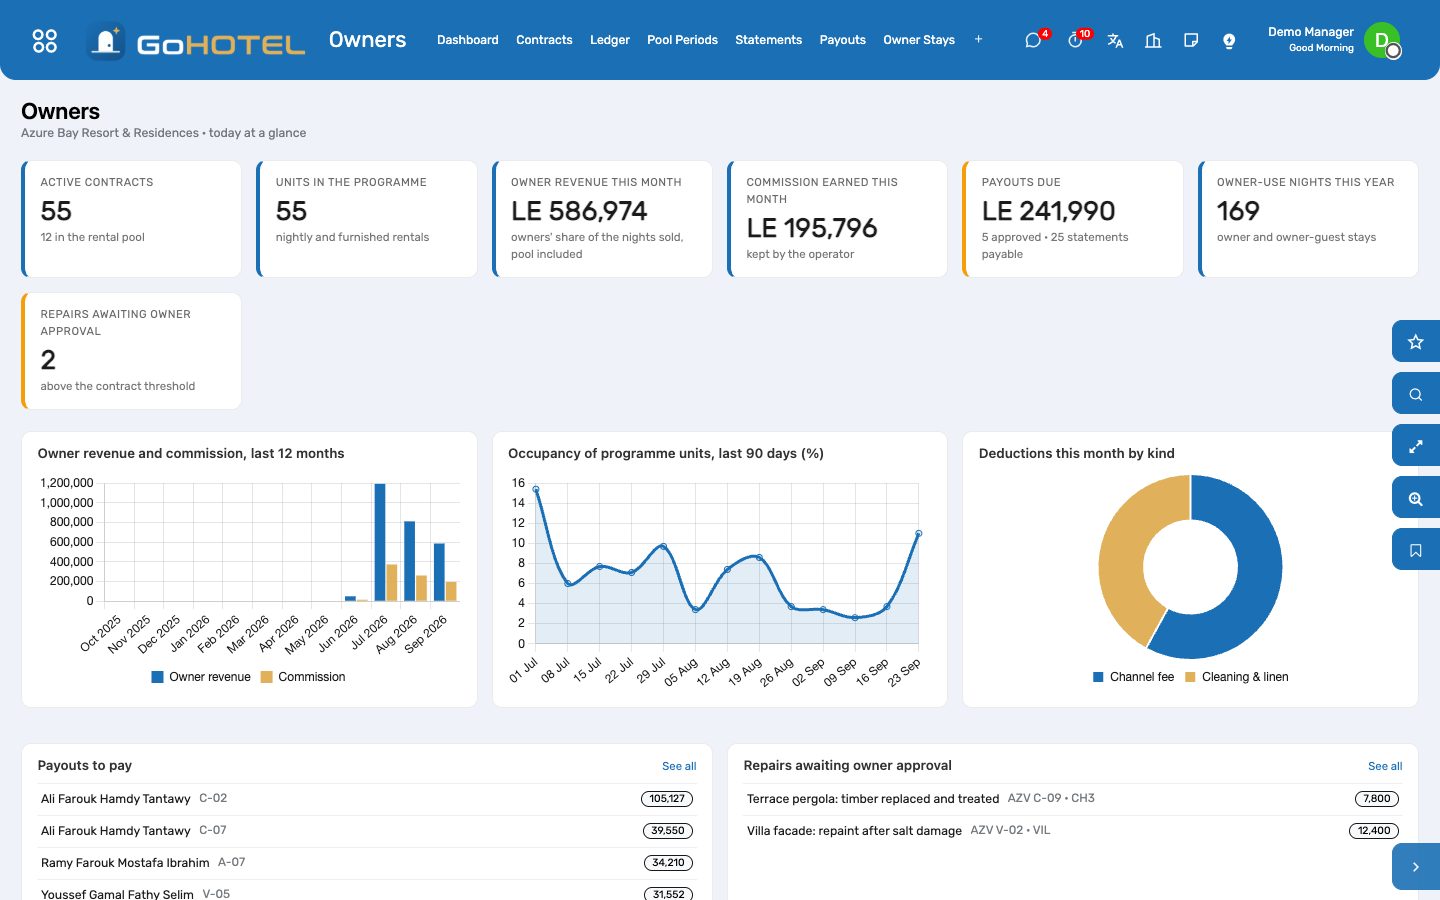Open the Units in the Programme card

point(367,219)
